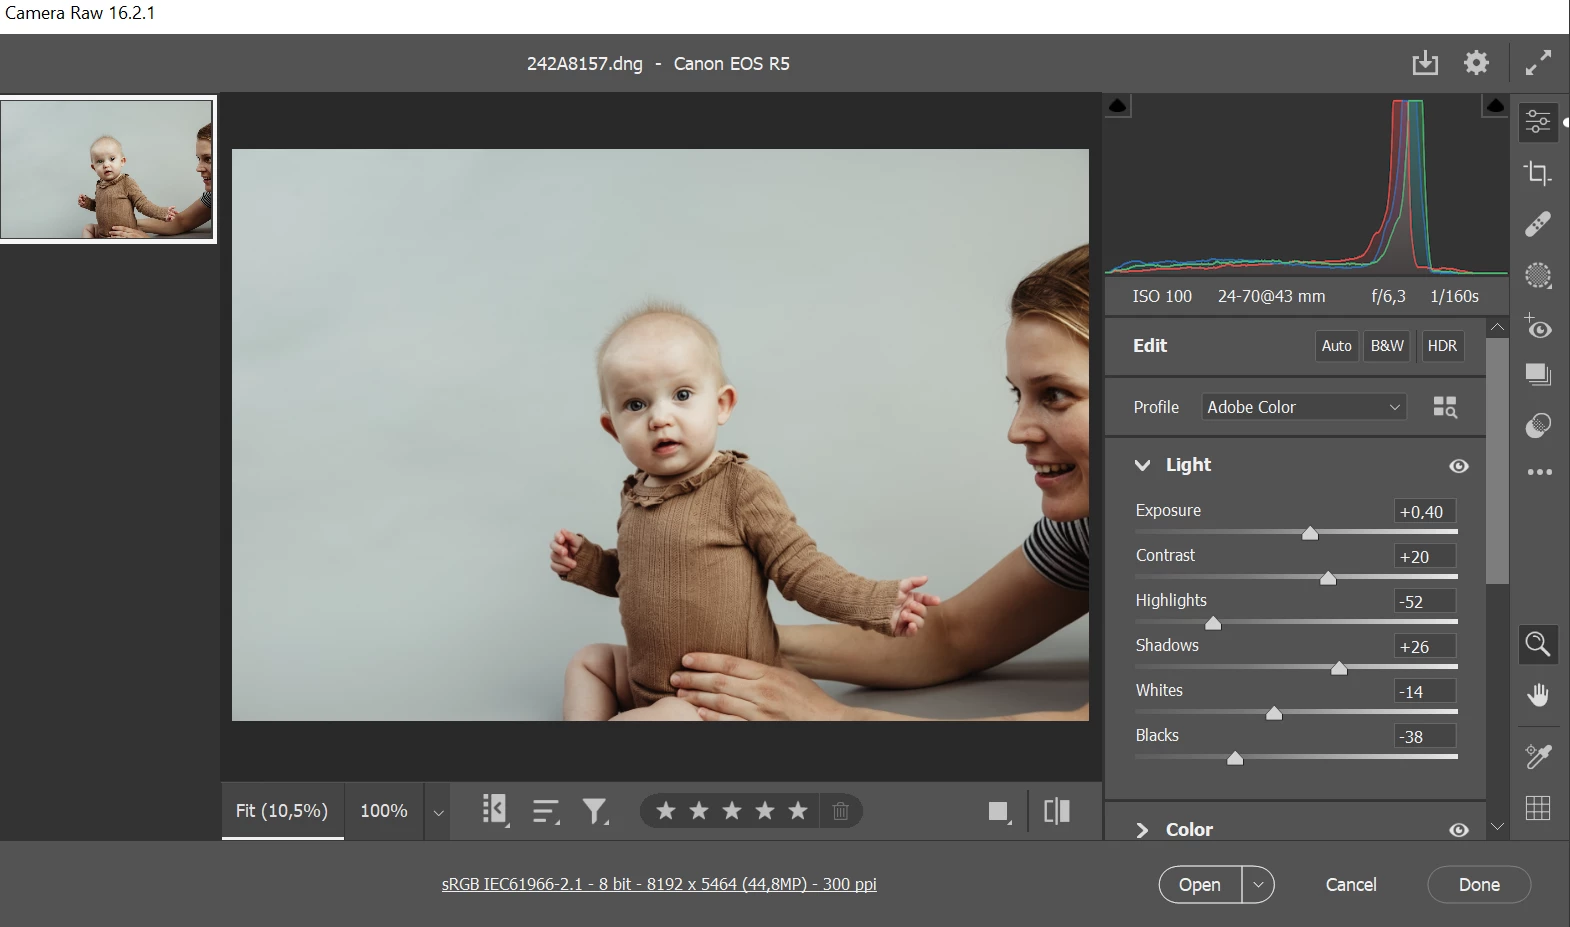Select the Healing brush tool

(1537, 224)
